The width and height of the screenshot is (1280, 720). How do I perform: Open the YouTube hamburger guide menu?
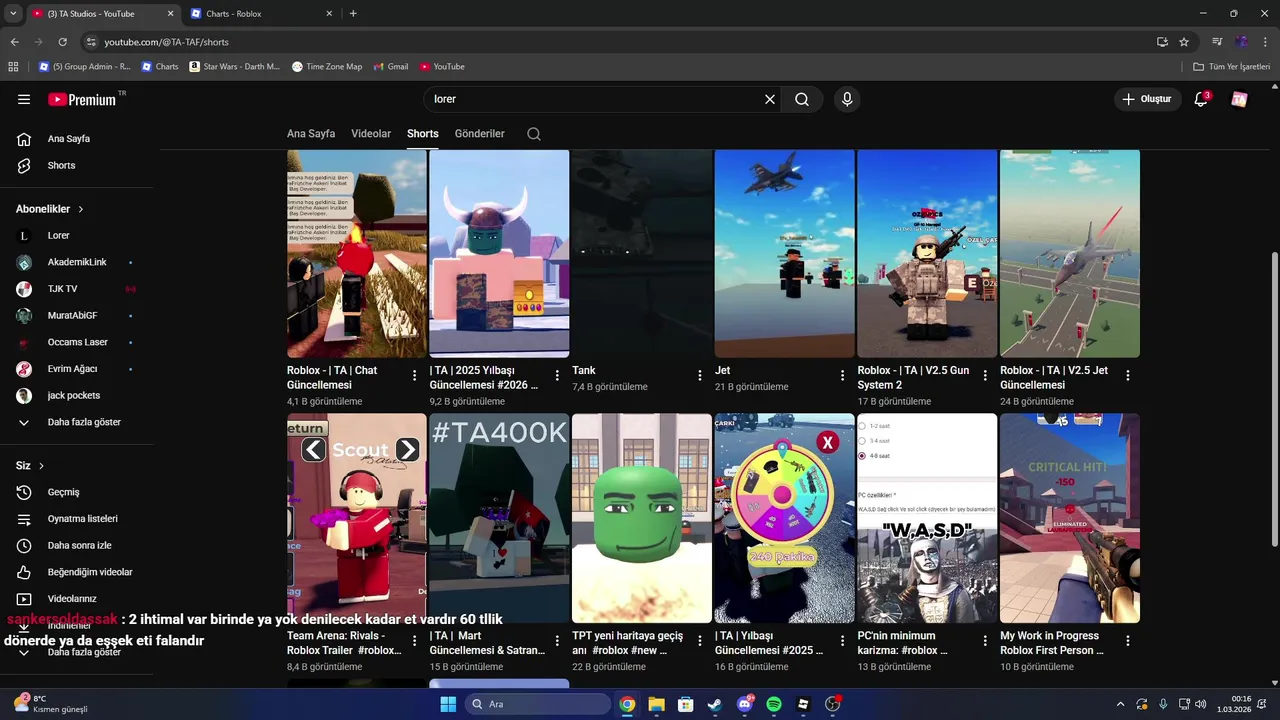coord(24,99)
